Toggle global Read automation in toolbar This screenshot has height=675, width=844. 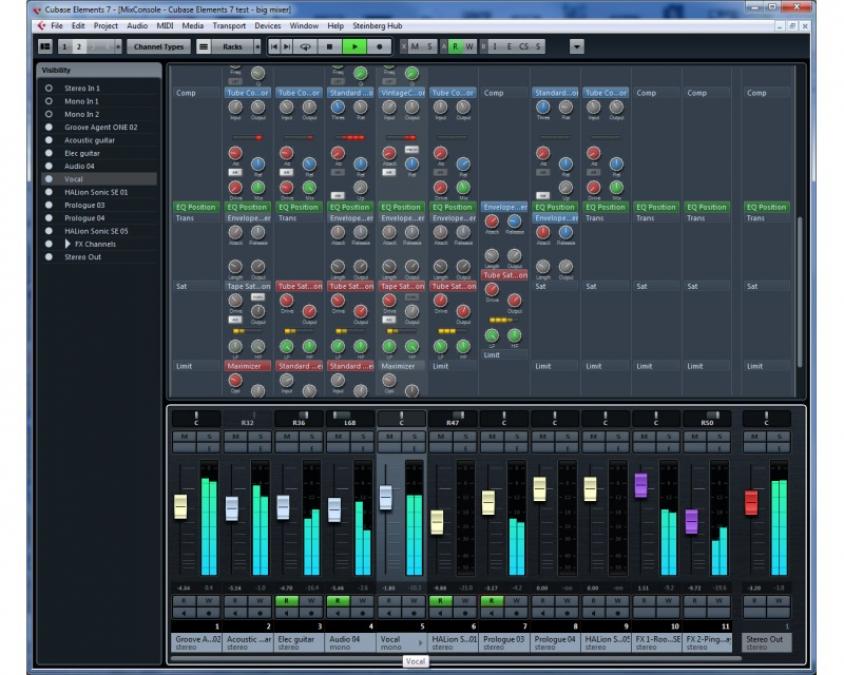tap(455, 47)
